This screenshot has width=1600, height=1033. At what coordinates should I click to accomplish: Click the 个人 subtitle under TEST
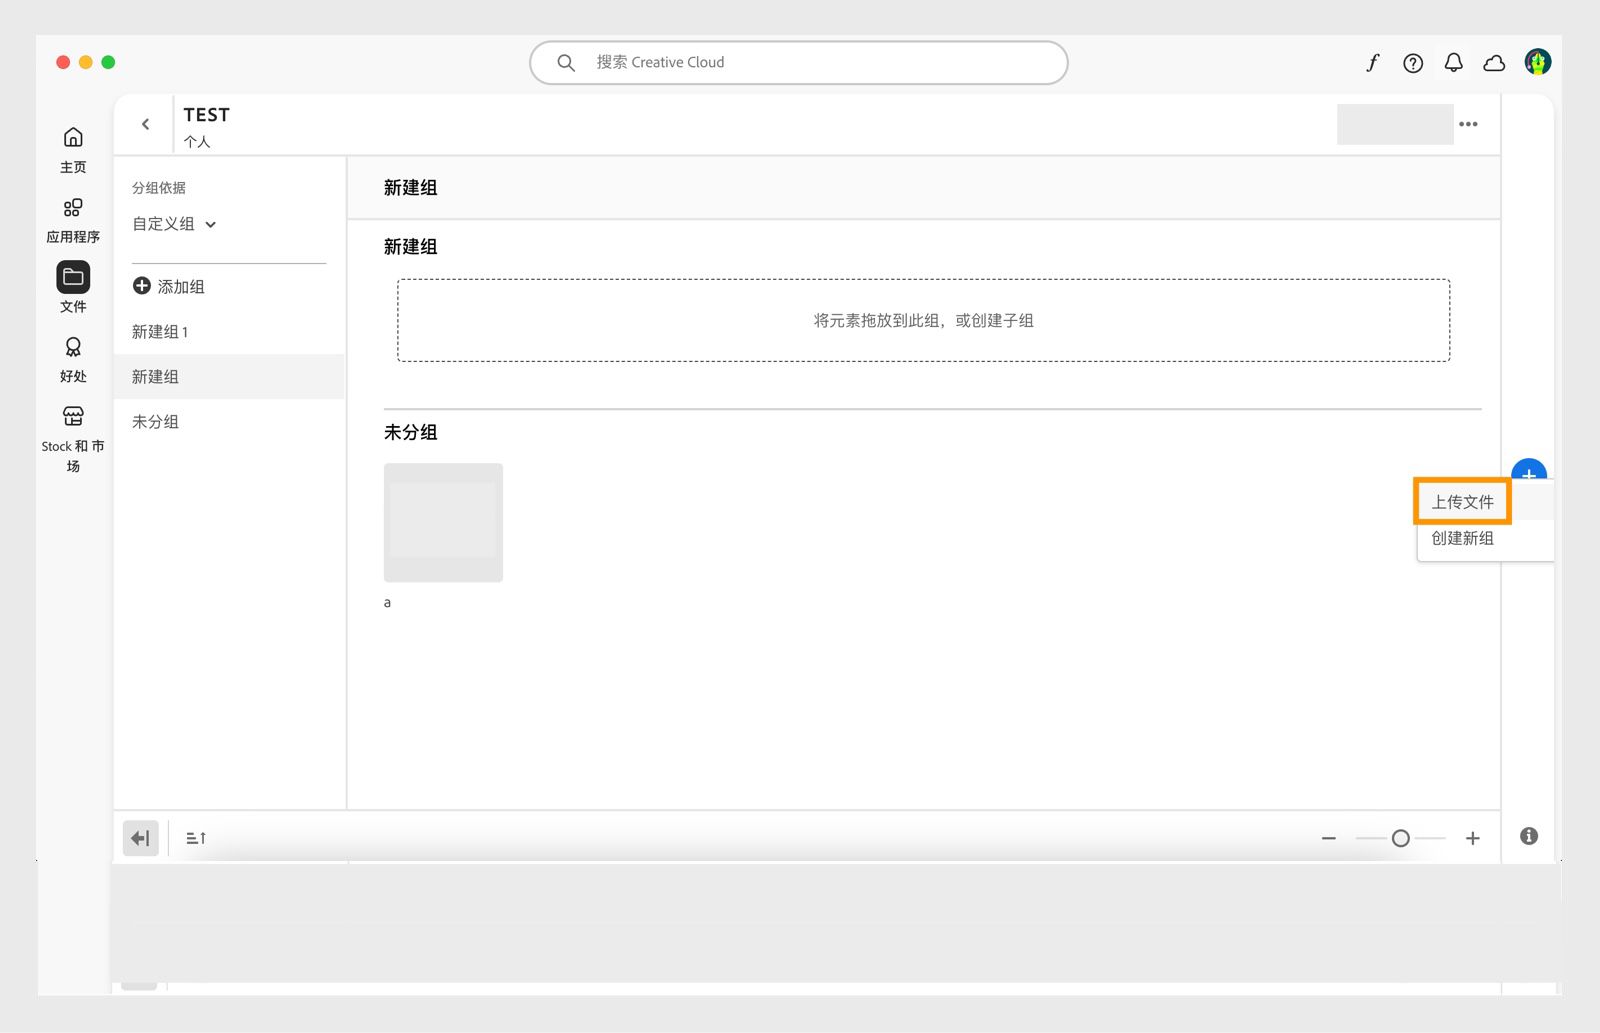pos(197,142)
